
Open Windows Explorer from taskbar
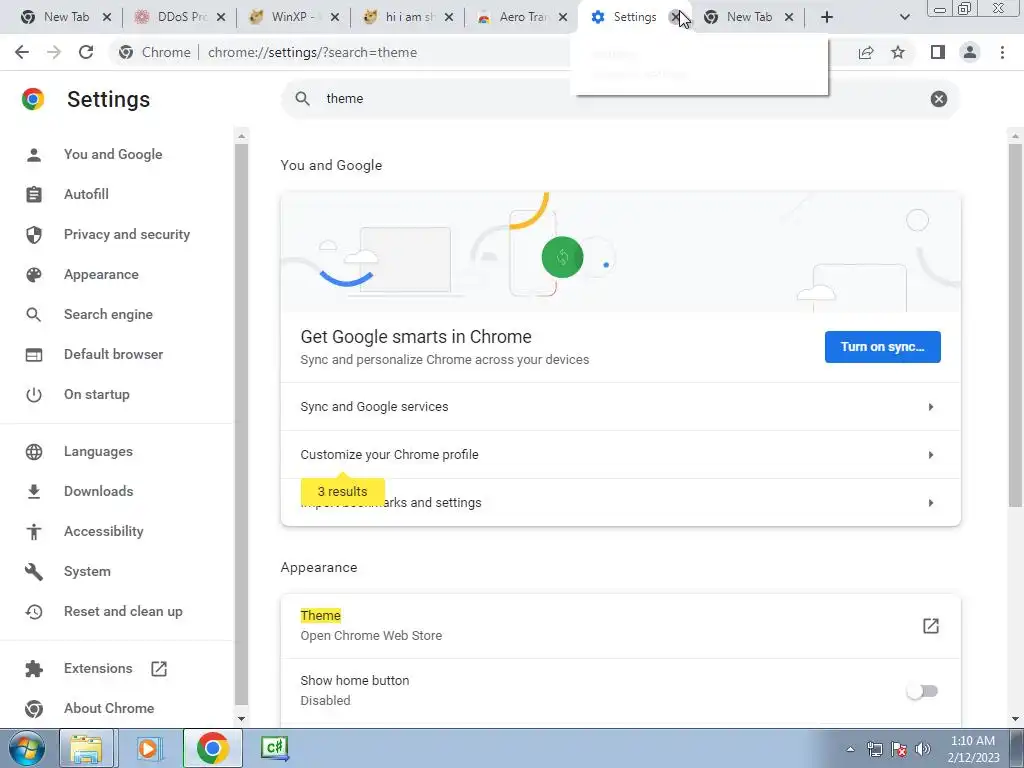pos(86,748)
